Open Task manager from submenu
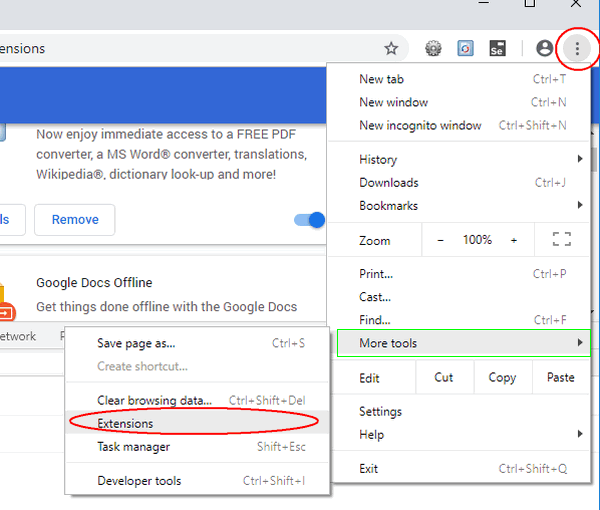Image resolution: width=600 pixels, height=510 pixels. (197, 446)
